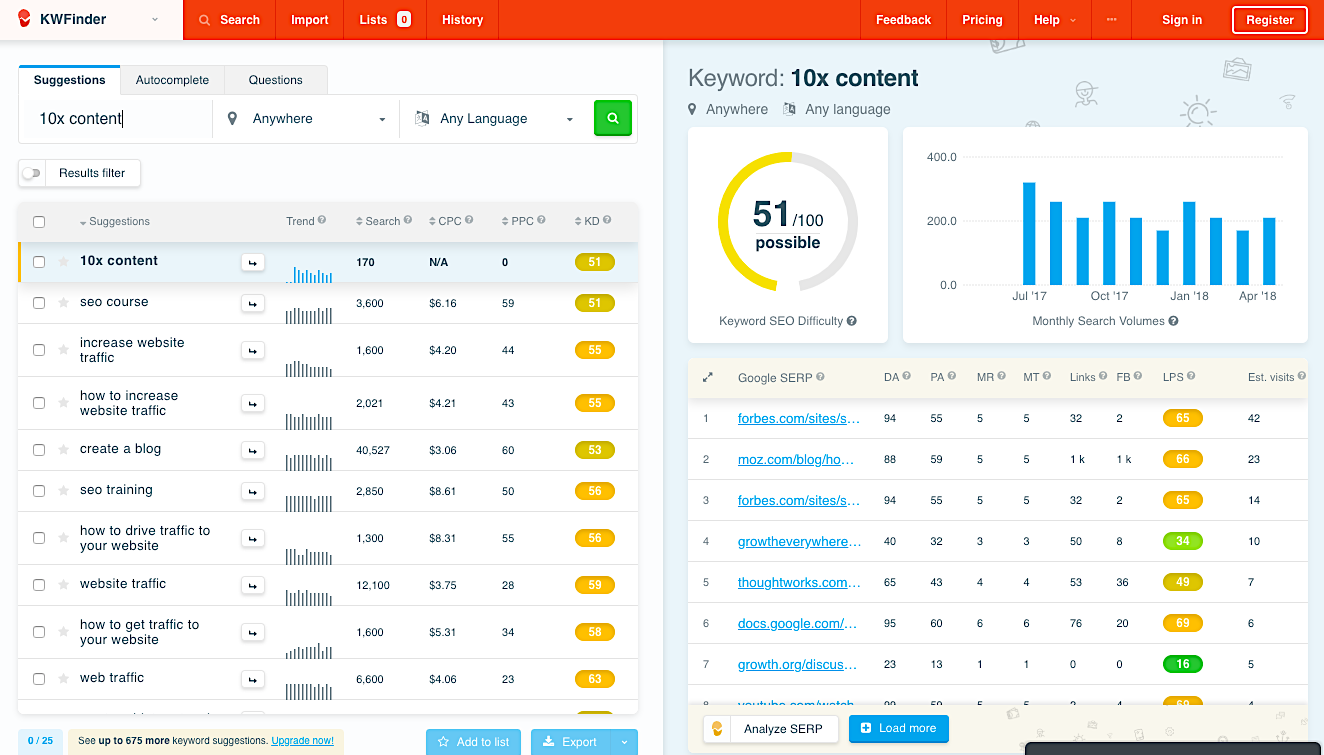Screen dimensions: 1324x755
Task: Open the Help dropdown menu
Action: click(x=1054, y=20)
